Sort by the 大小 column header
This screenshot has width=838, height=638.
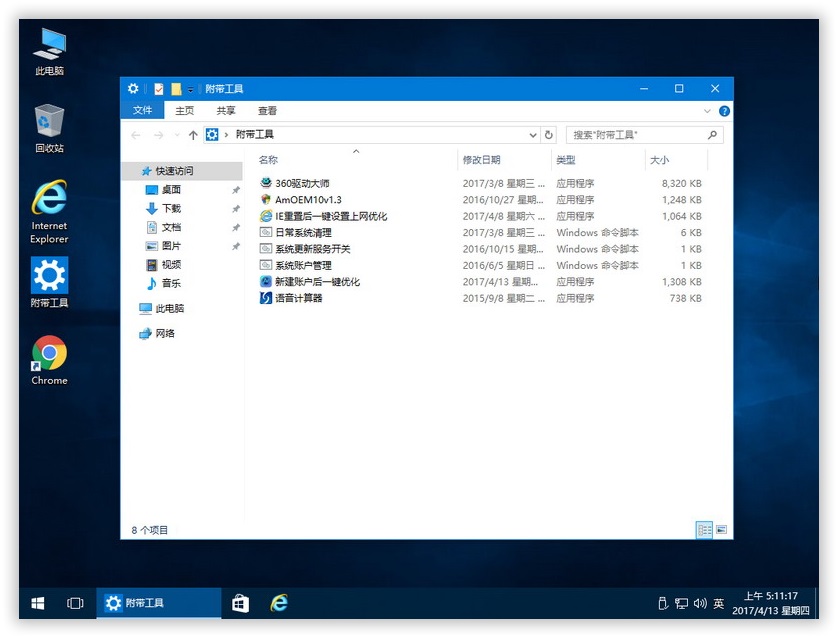tap(659, 160)
